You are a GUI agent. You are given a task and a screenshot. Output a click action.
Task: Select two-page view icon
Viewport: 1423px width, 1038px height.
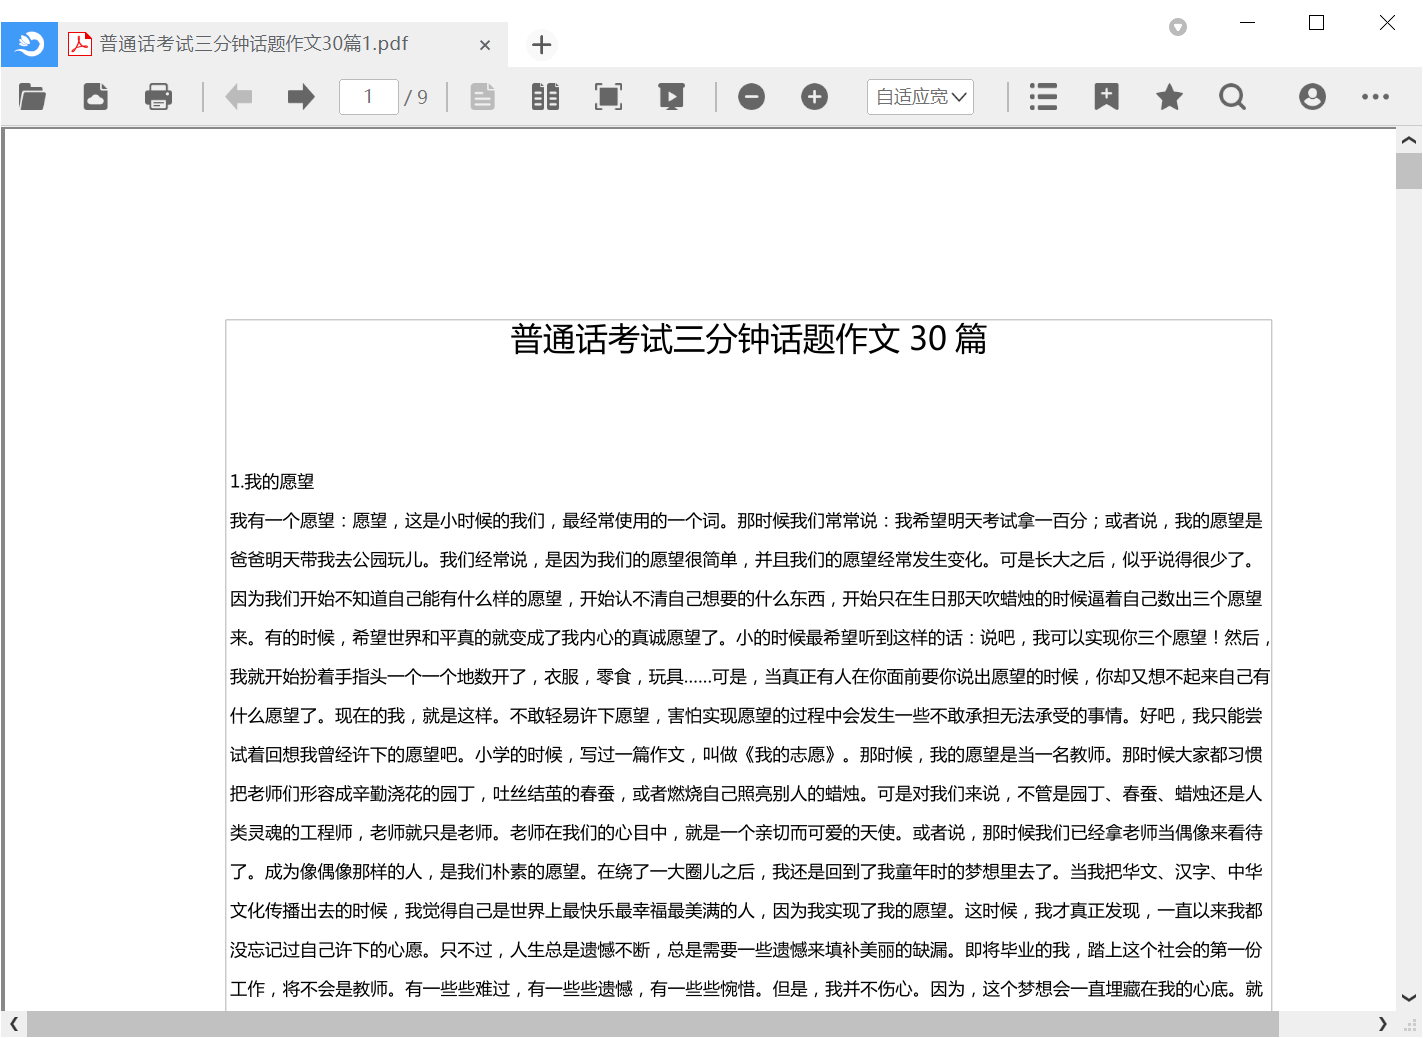pos(545,97)
